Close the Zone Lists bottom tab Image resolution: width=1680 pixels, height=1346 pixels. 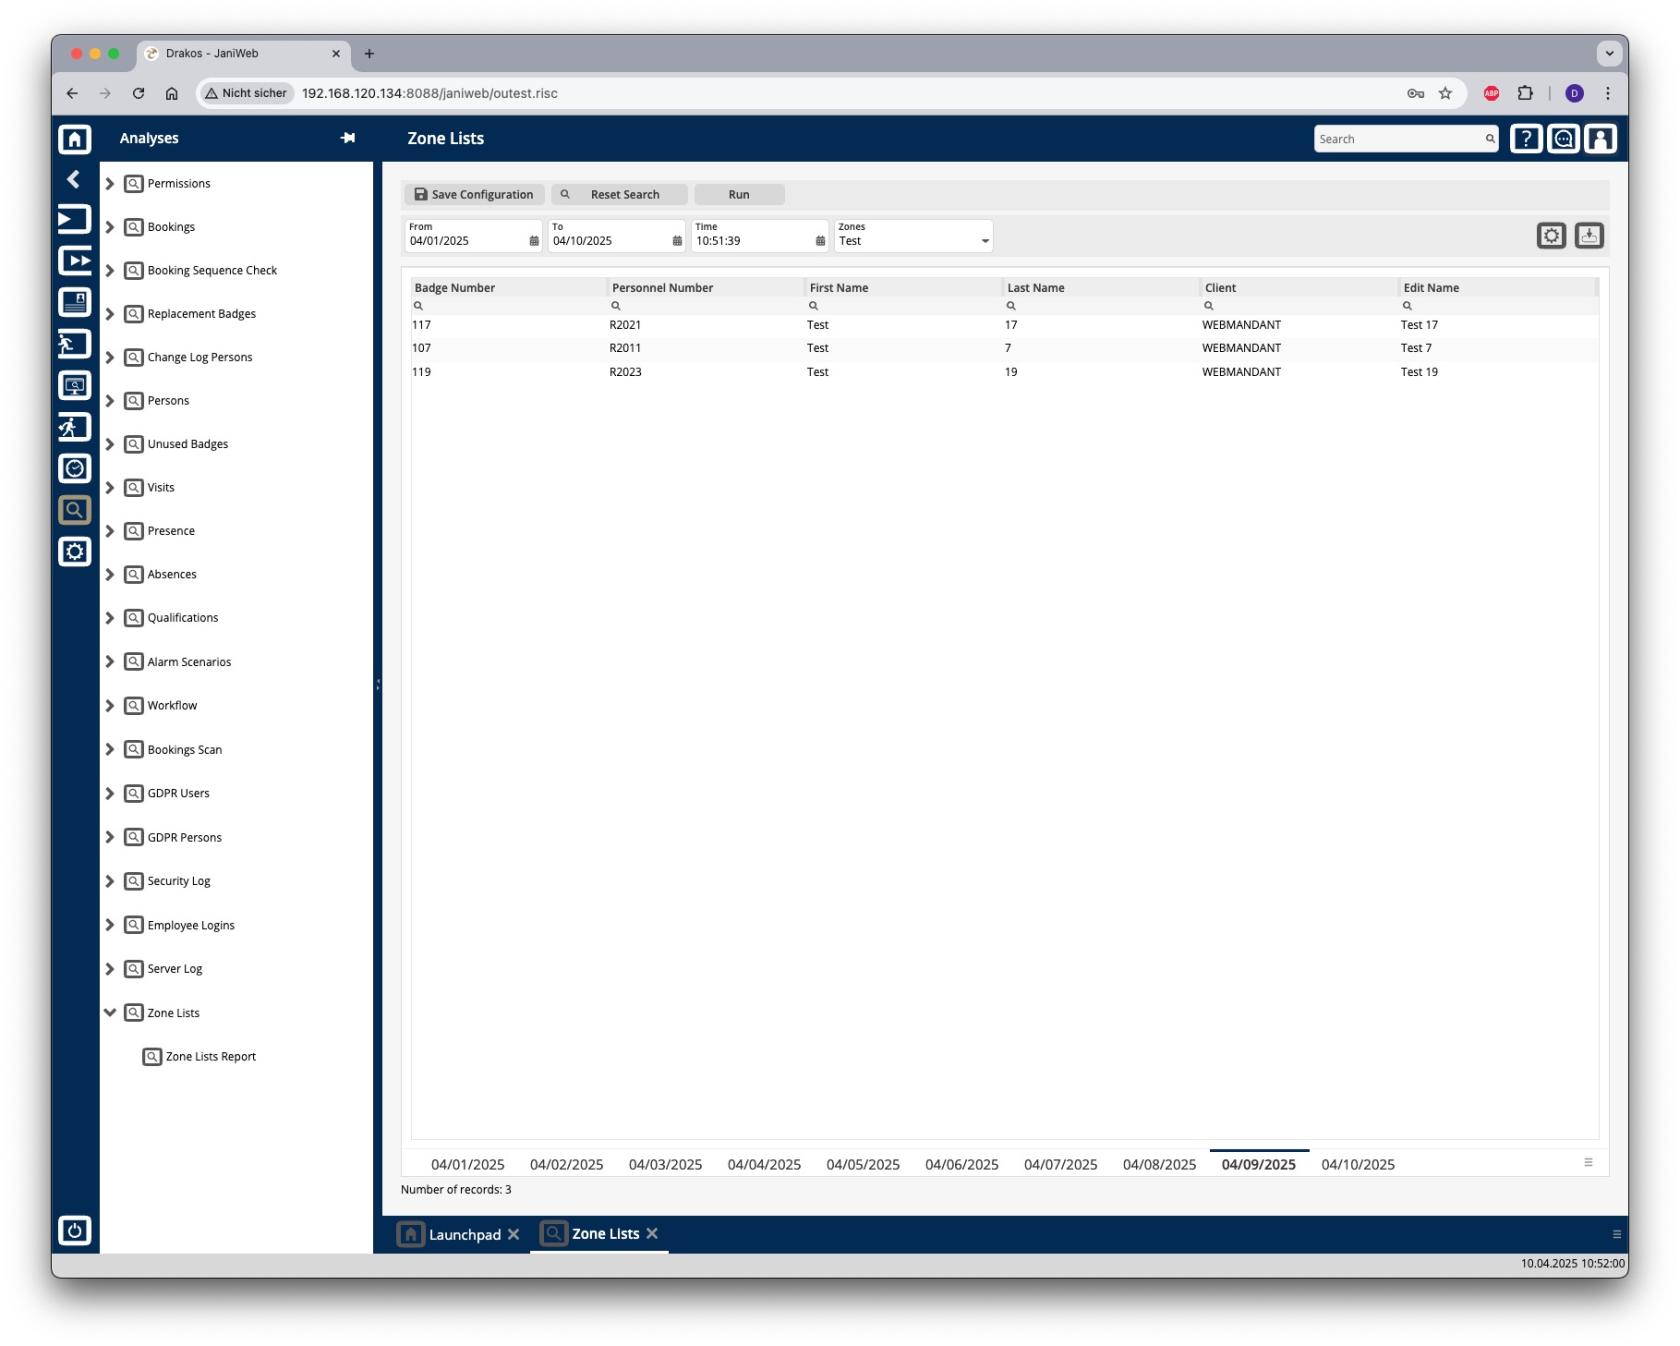[x=652, y=1234]
